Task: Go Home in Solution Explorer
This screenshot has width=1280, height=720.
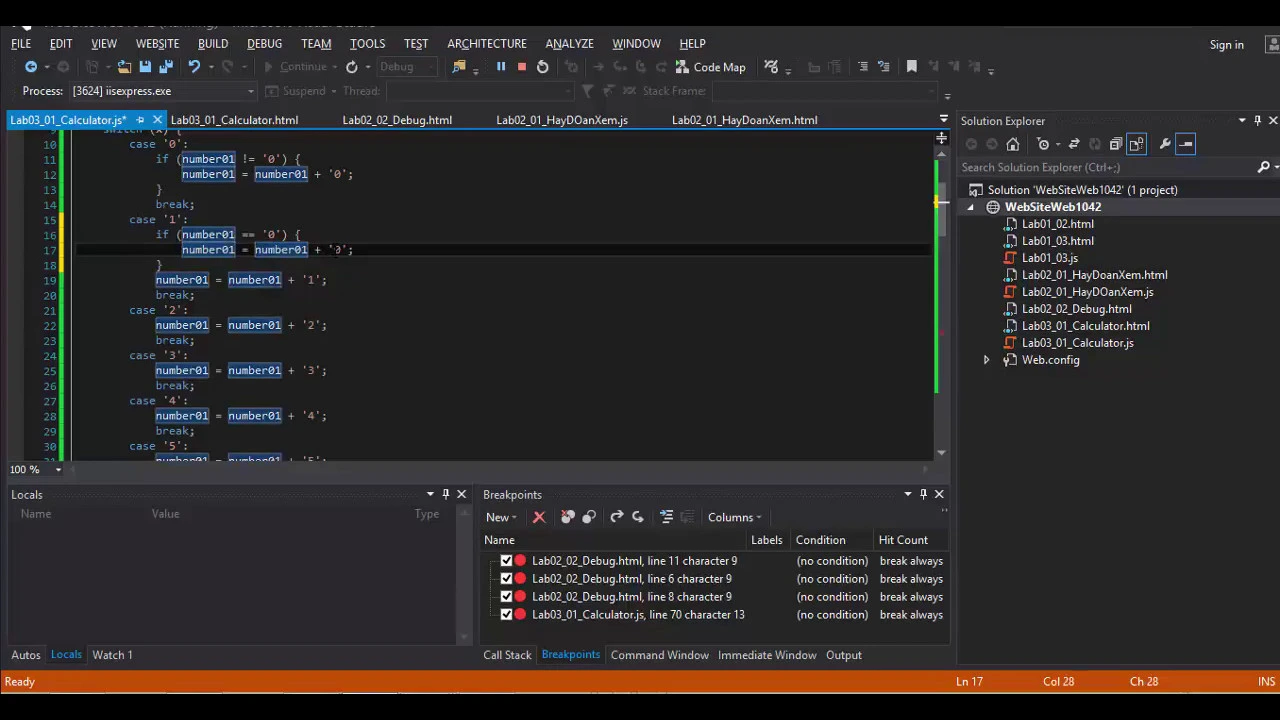Action: pos(1012,144)
